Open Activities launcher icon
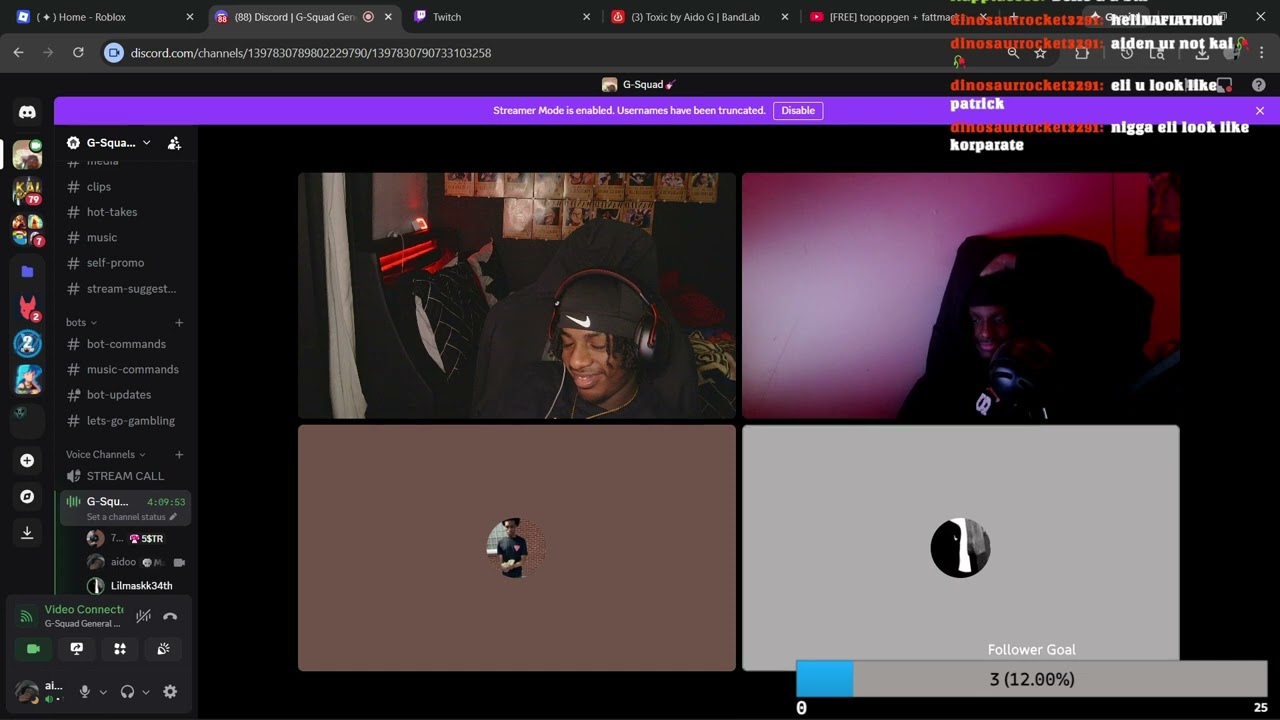This screenshot has height=720, width=1280. point(120,649)
